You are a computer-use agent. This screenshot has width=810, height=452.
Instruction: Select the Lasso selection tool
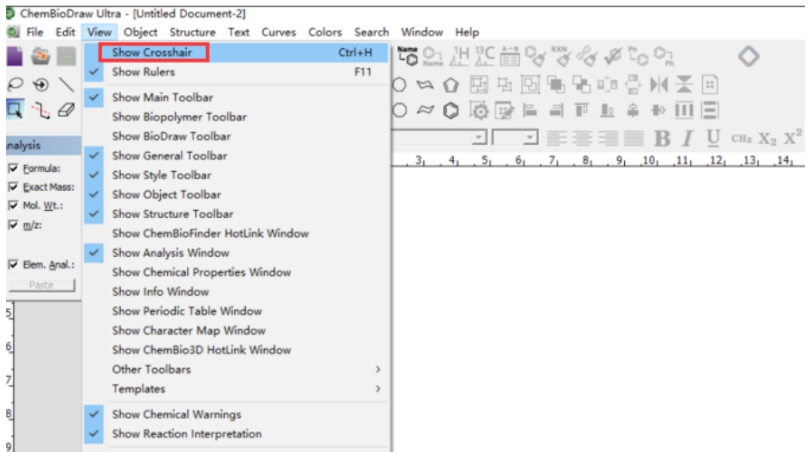(x=15, y=84)
